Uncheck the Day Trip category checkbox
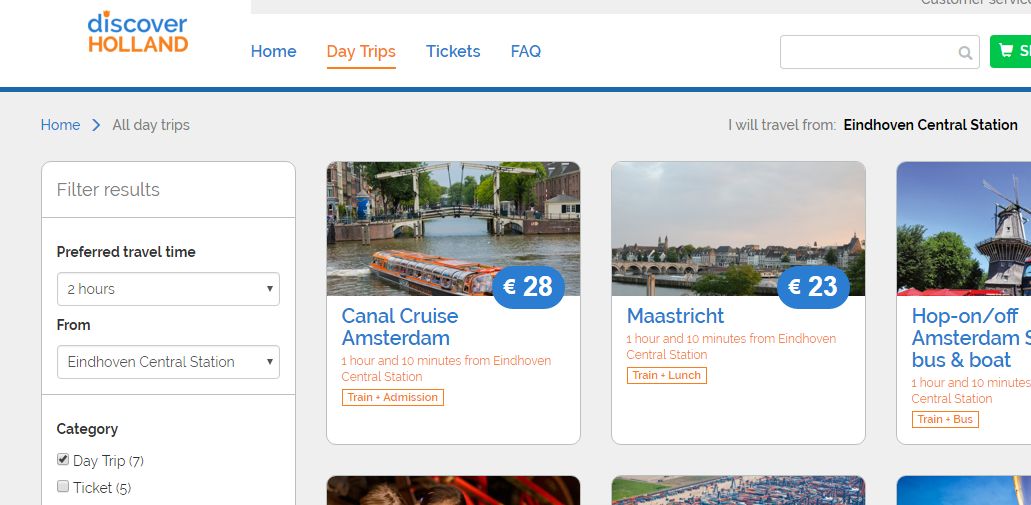Screen dimensions: 1031x505 point(64,460)
